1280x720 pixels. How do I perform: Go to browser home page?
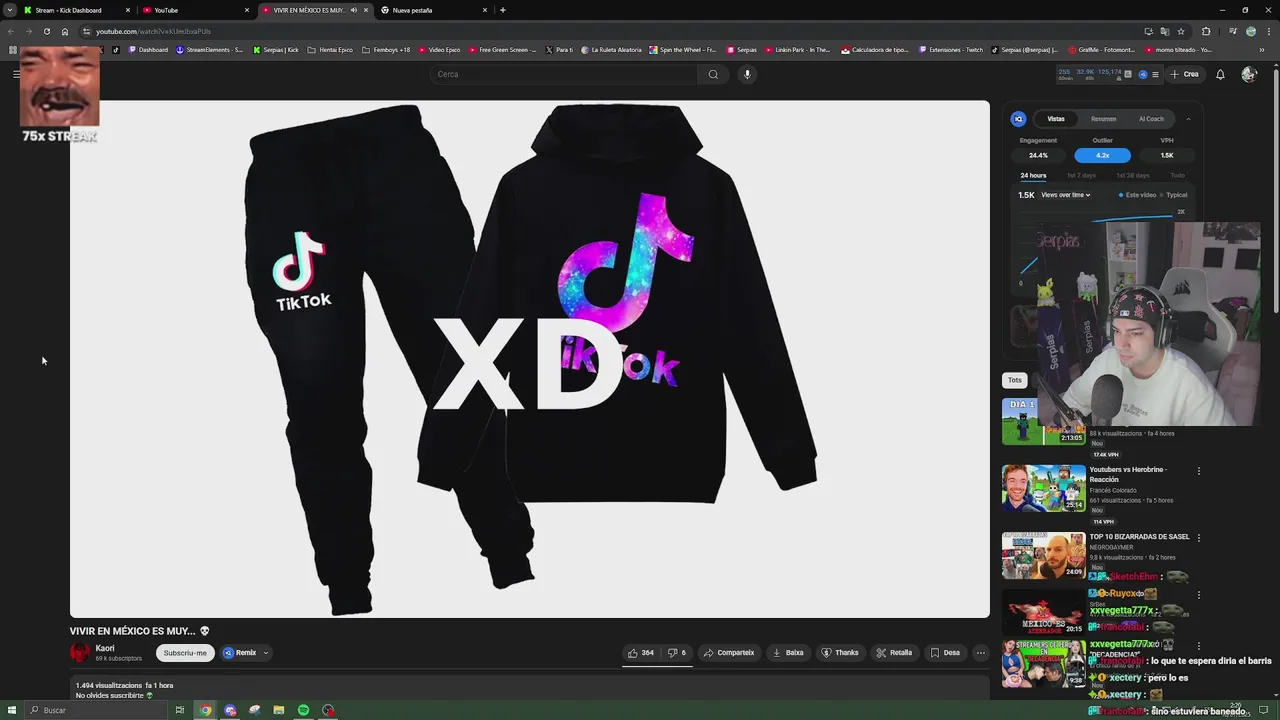[x=65, y=31]
